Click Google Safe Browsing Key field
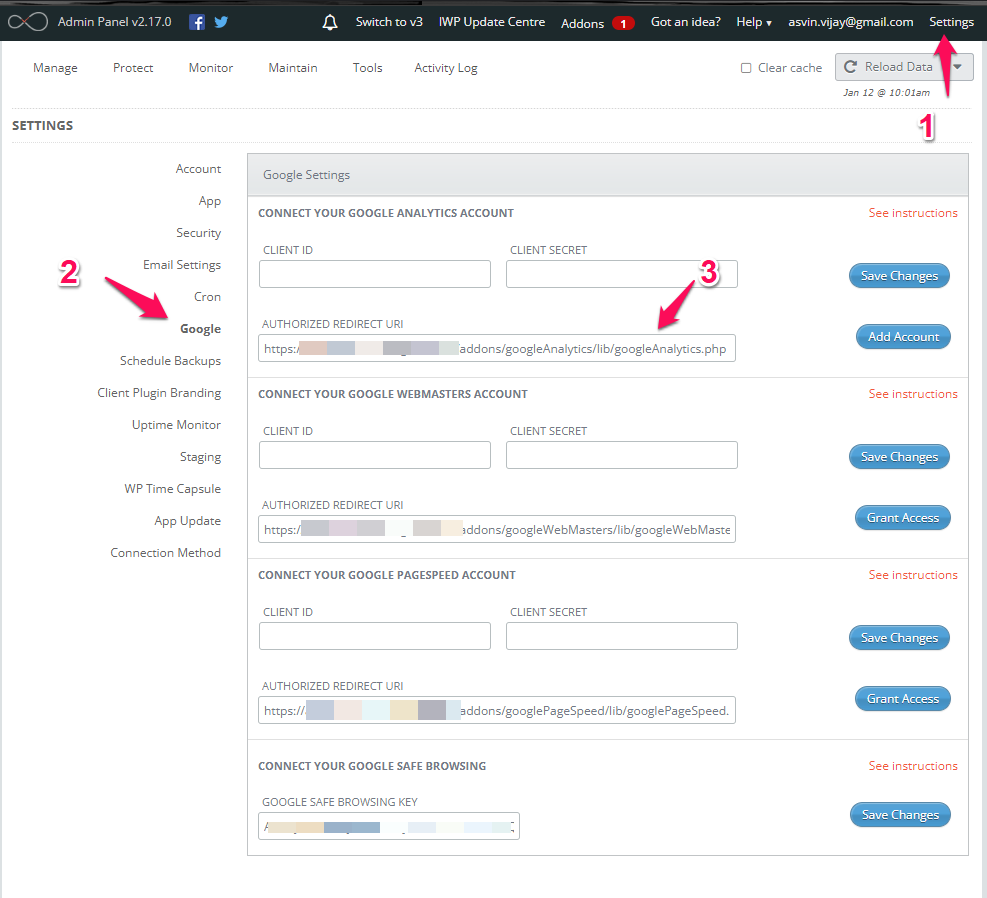 click(x=388, y=826)
